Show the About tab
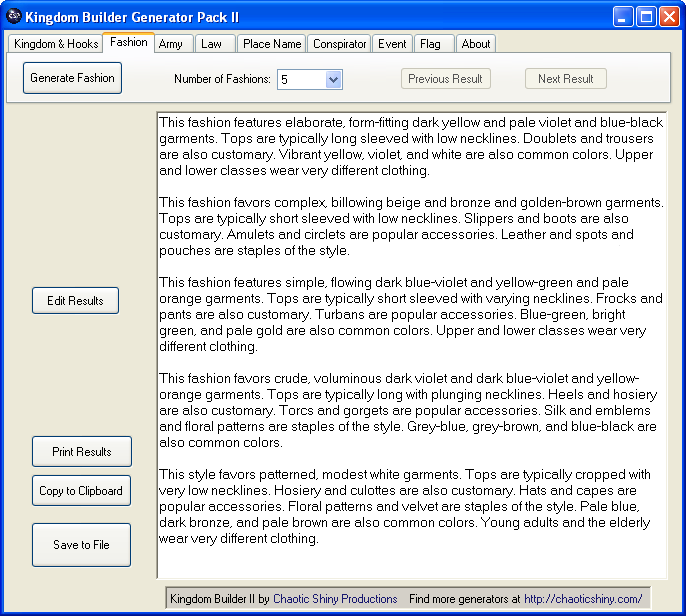686x616 pixels. [476, 44]
